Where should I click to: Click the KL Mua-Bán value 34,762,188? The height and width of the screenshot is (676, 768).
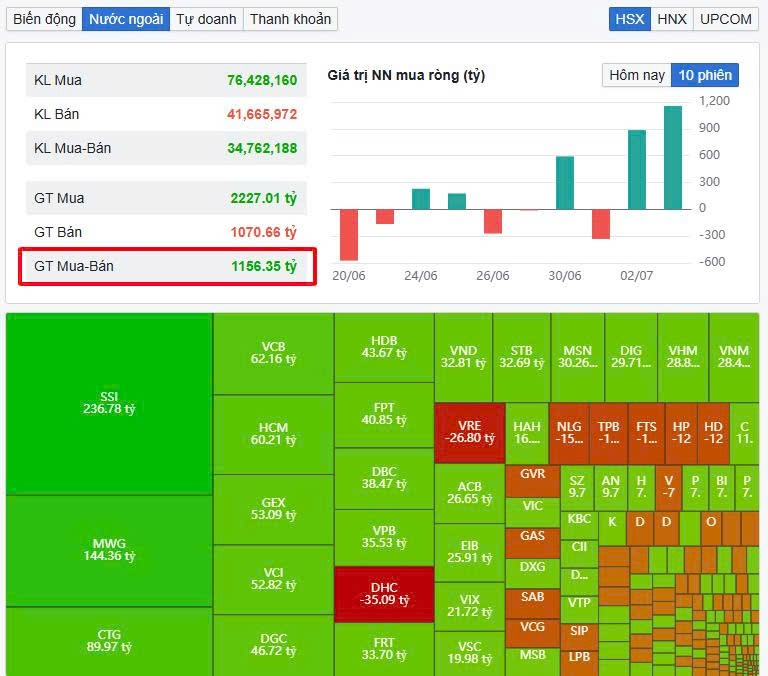pos(262,148)
